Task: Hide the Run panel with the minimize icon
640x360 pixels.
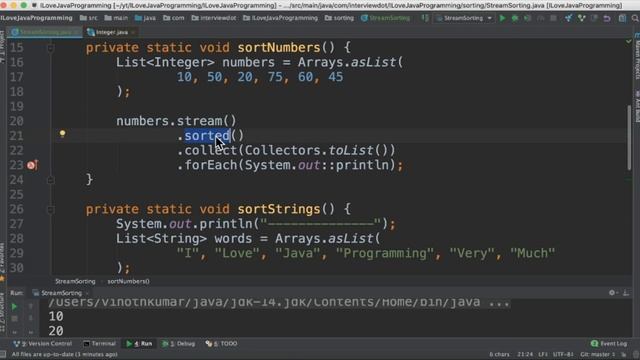Action: coord(626,292)
